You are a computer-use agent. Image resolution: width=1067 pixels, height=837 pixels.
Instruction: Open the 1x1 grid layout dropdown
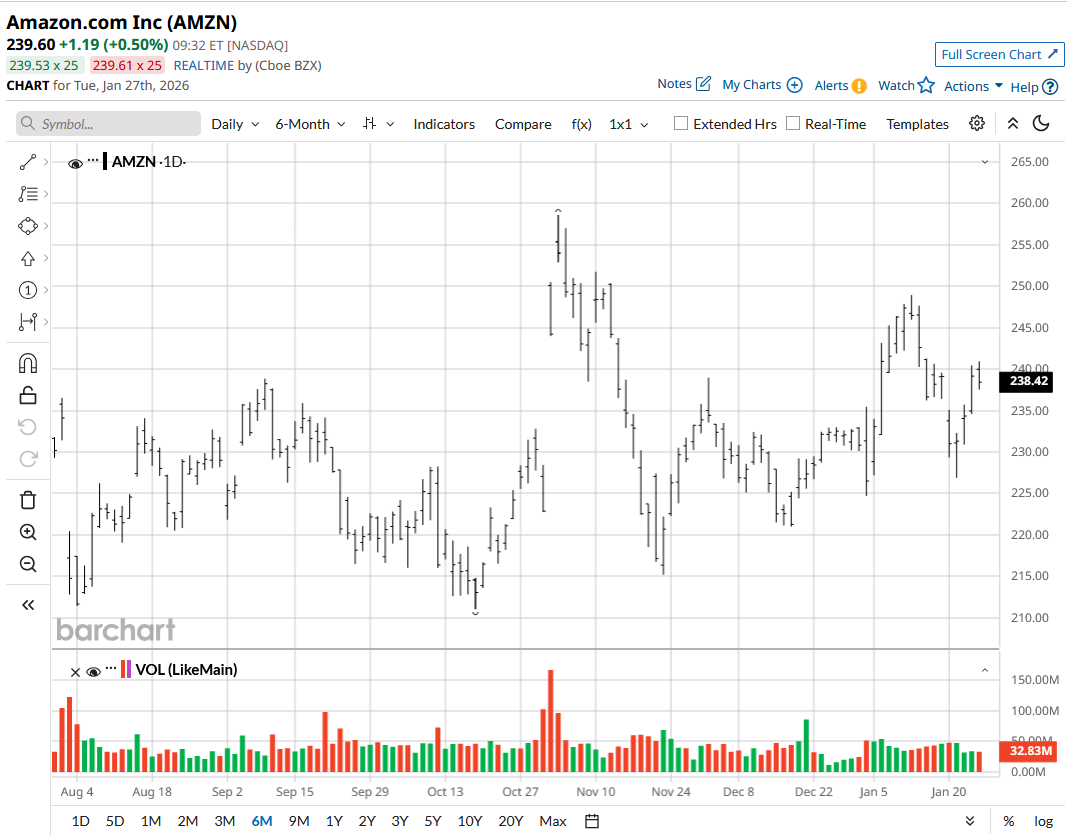[x=628, y=125]
